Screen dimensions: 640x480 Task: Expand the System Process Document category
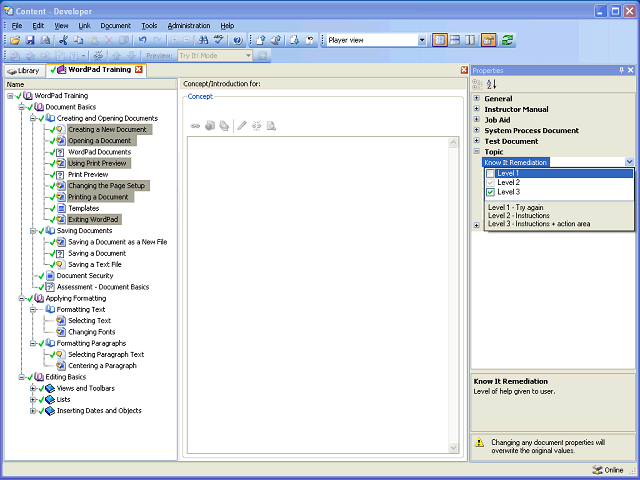(x=476, y=130)
